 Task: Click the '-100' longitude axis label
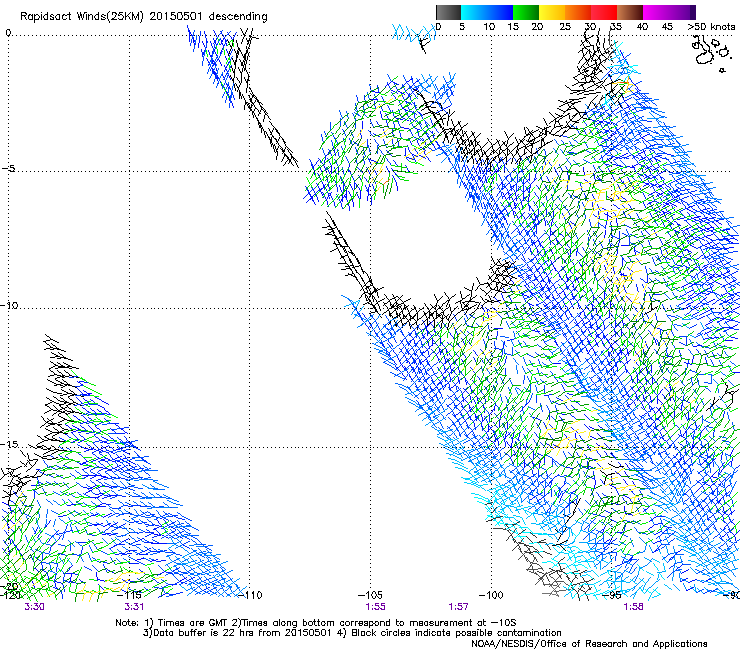(491, 595)
